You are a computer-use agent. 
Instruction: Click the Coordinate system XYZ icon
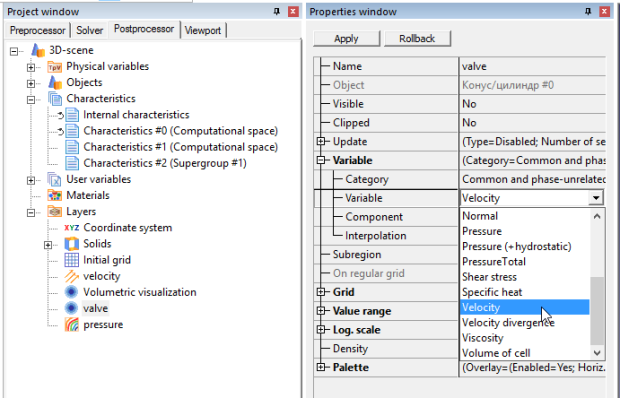pos(72,228)
